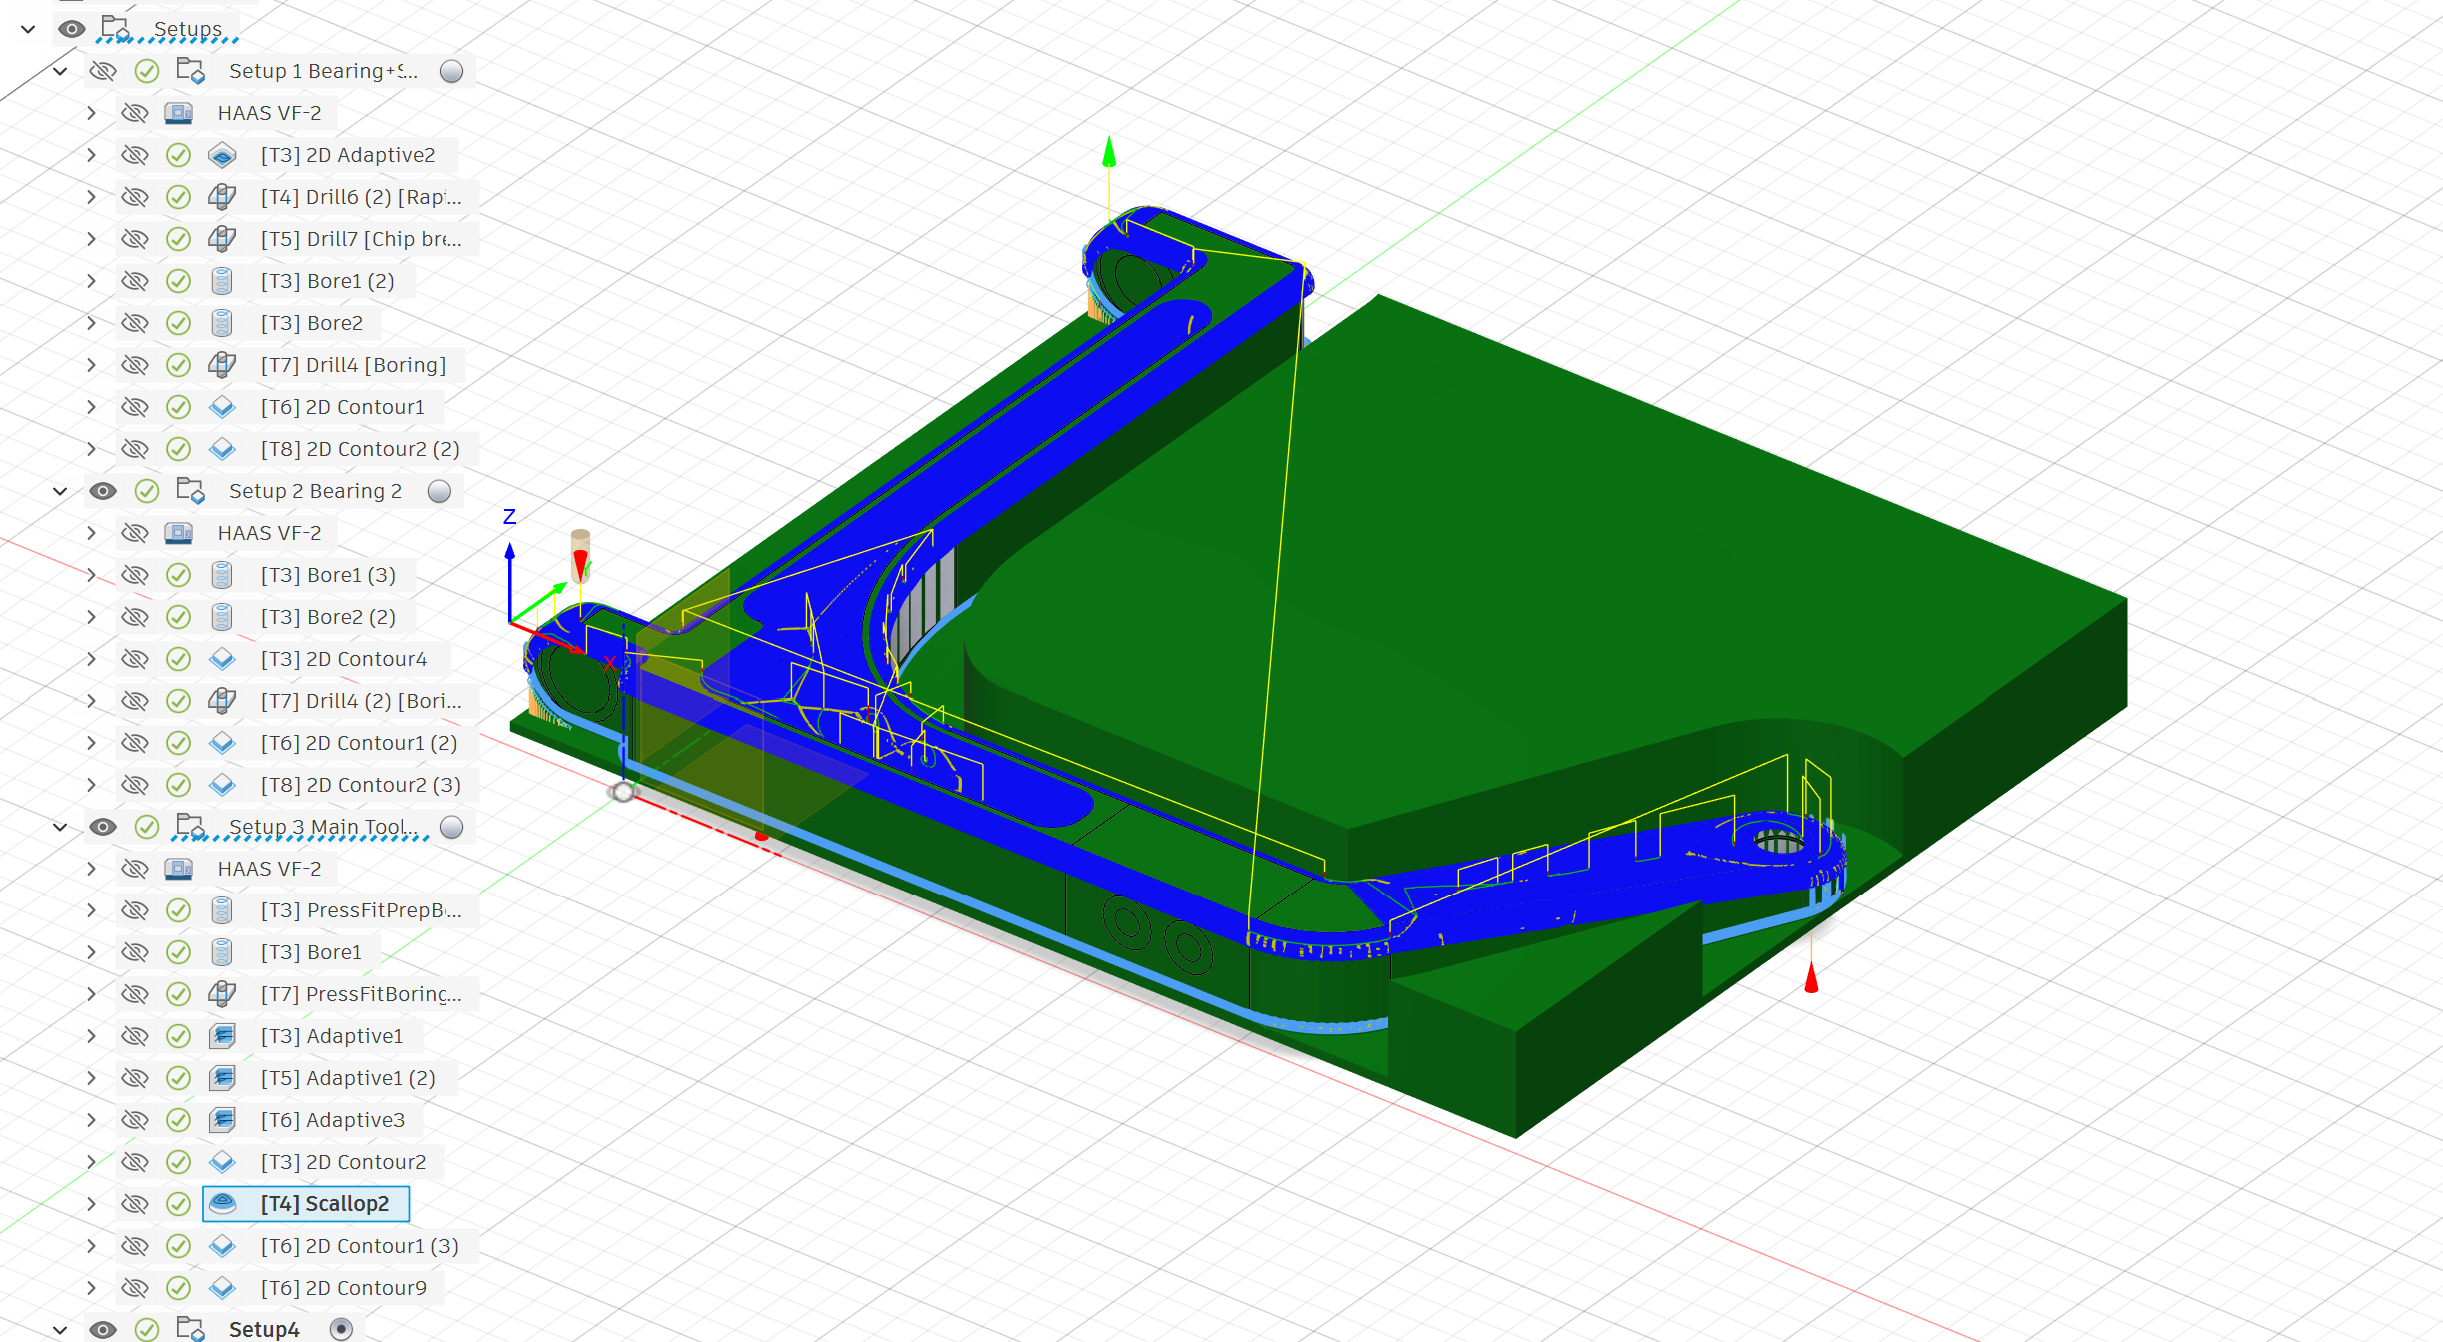Activate Setup 3 Main Tool radio button

452,827
